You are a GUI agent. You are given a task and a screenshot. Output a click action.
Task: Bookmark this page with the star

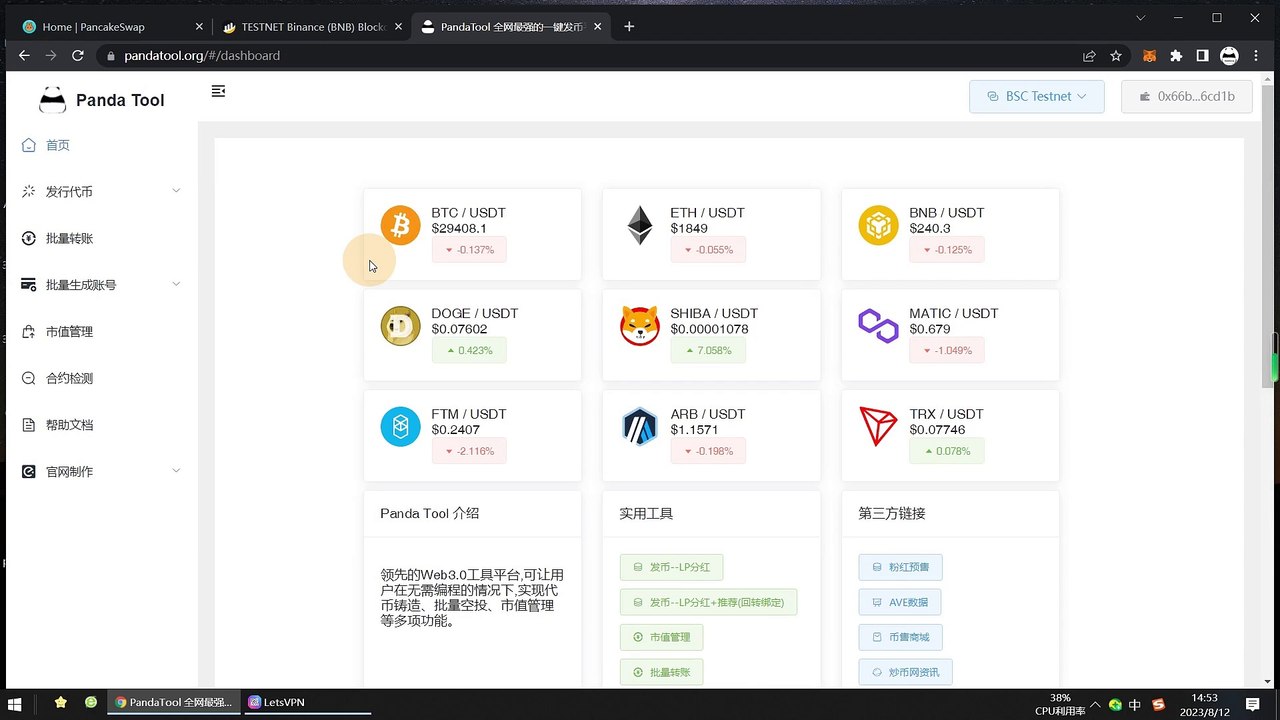[1116, 56]
